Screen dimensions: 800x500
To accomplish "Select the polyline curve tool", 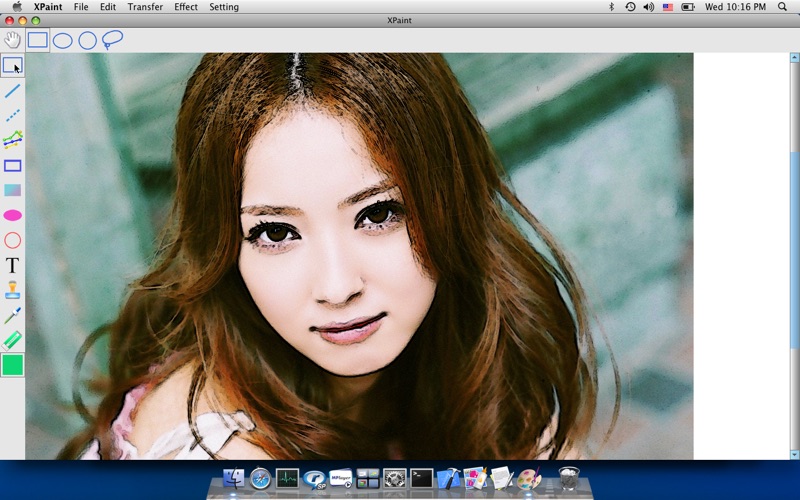I will coord(12,140).
